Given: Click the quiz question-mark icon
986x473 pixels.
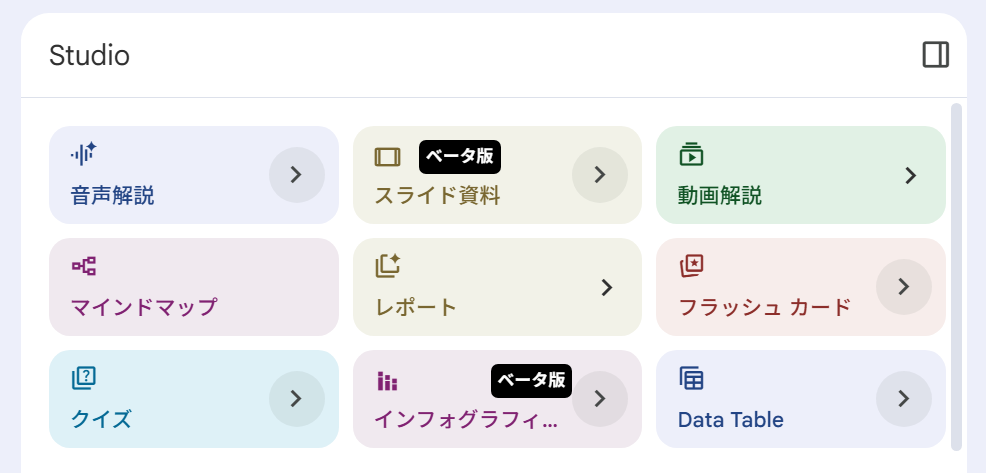Looking at the screenshot, I should tap(84, 378).
